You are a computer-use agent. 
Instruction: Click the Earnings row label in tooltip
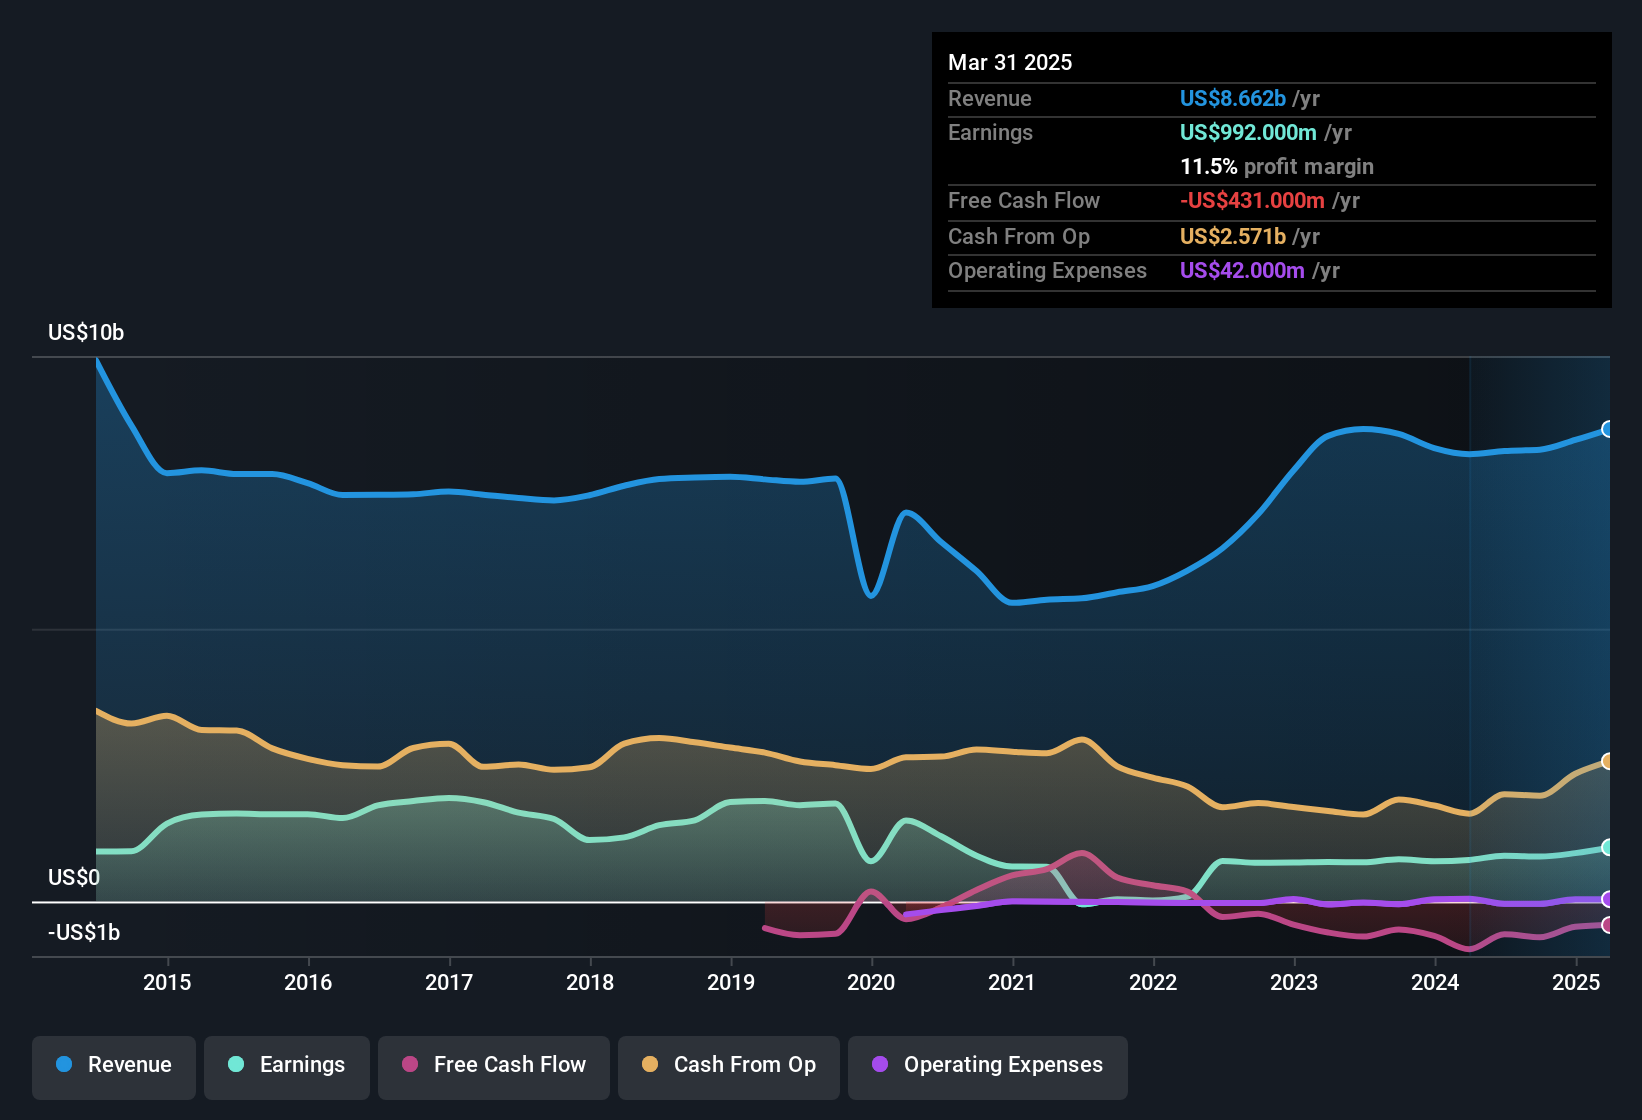point(990,132)
